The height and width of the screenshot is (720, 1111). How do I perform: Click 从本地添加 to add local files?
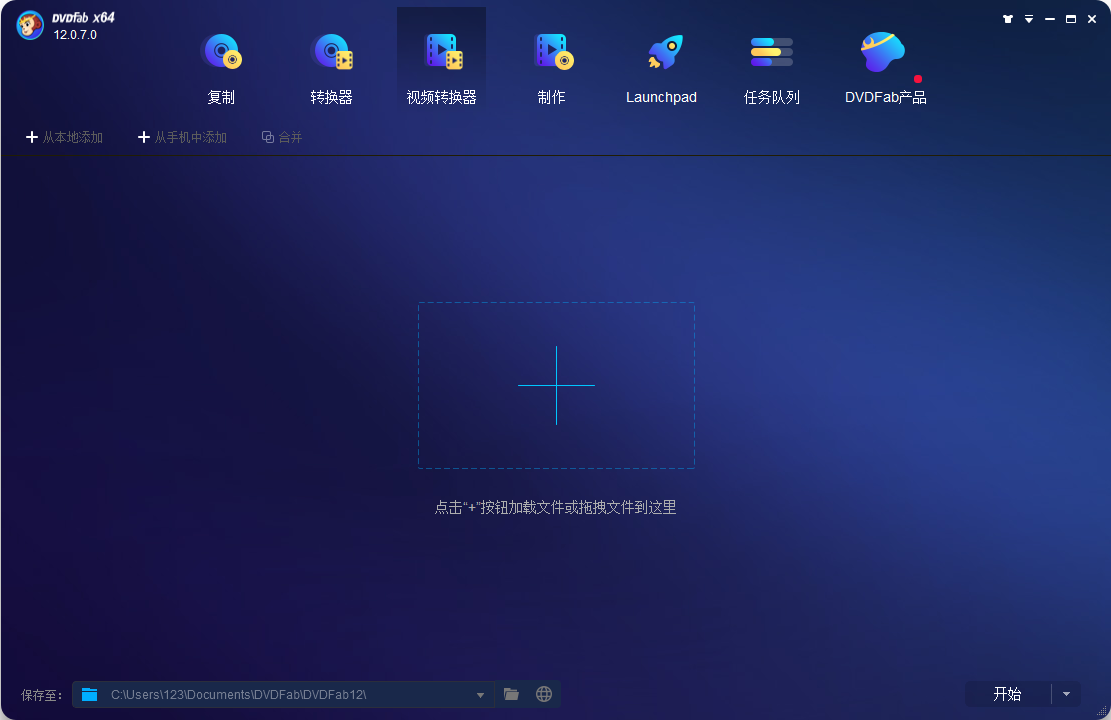[x=64, y=137]
